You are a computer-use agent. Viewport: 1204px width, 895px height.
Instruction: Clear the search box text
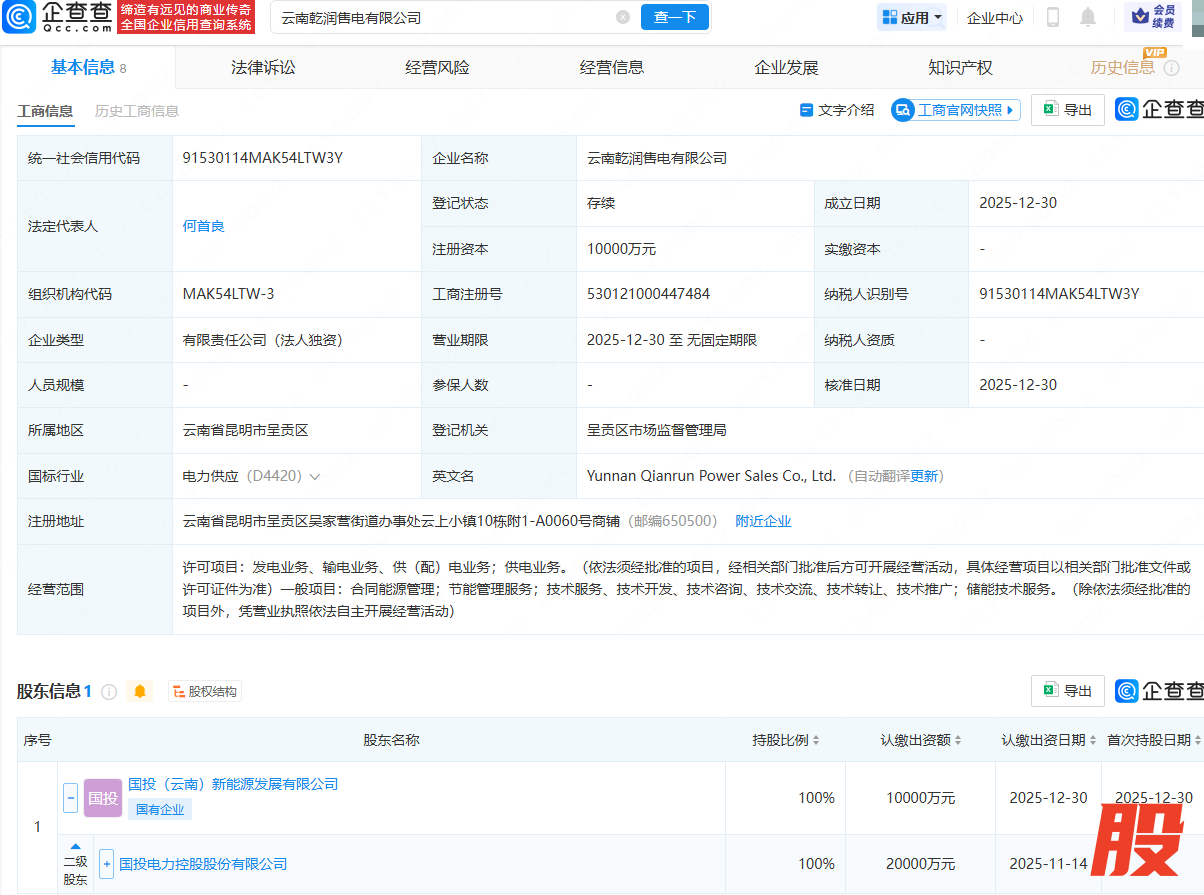[x=623, y=17]
